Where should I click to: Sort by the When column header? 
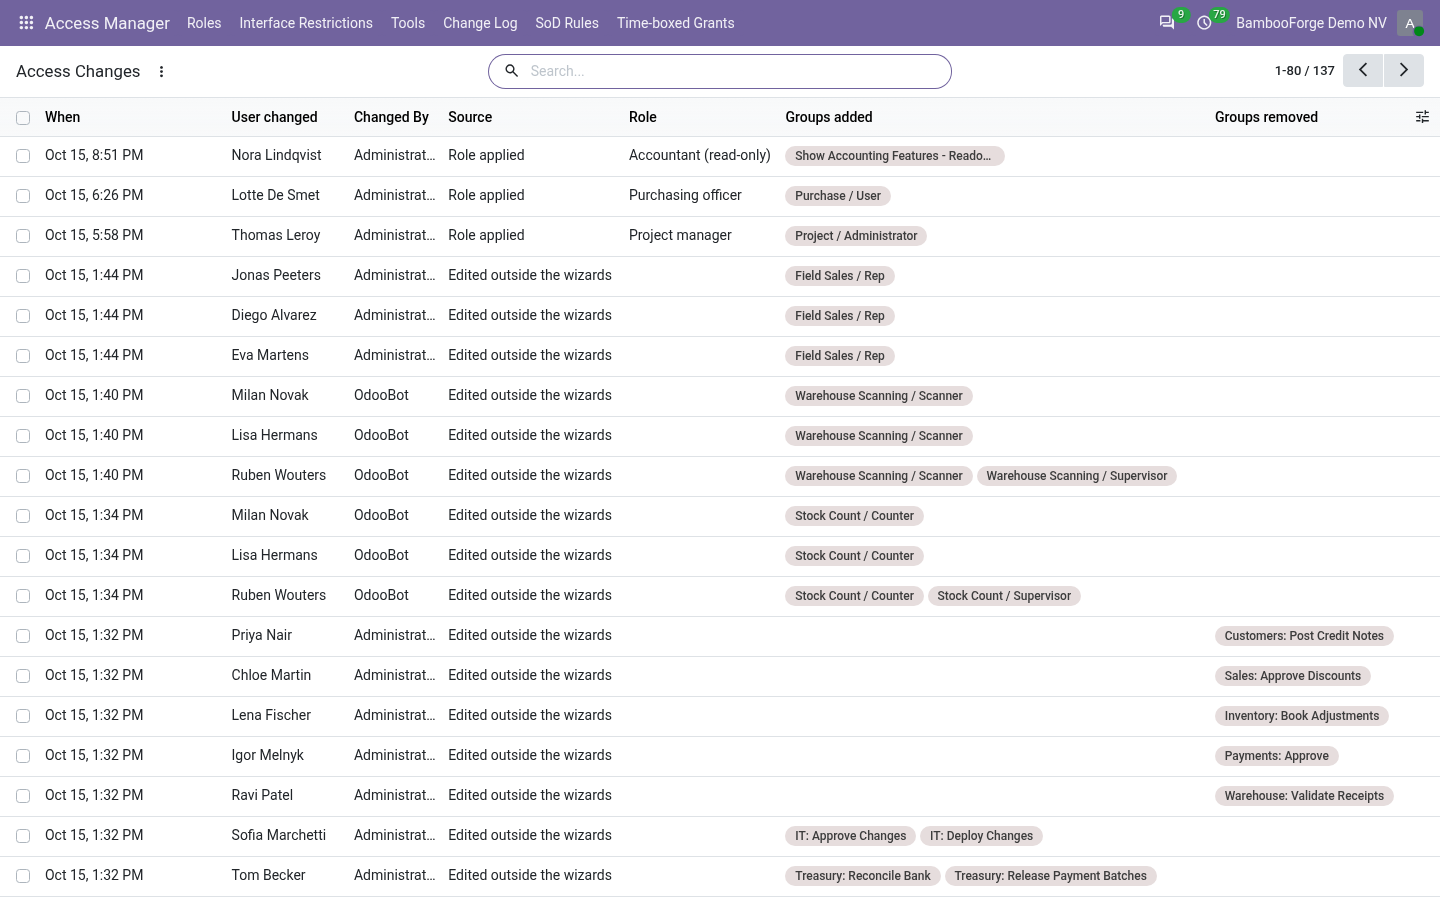pyautogui.click(x=63, y=117)
